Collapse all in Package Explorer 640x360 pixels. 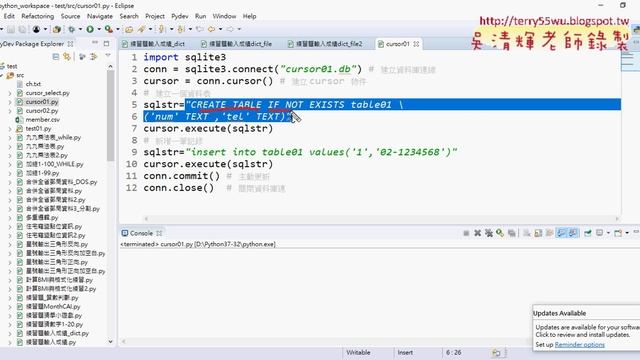click(x=56, y=57)
